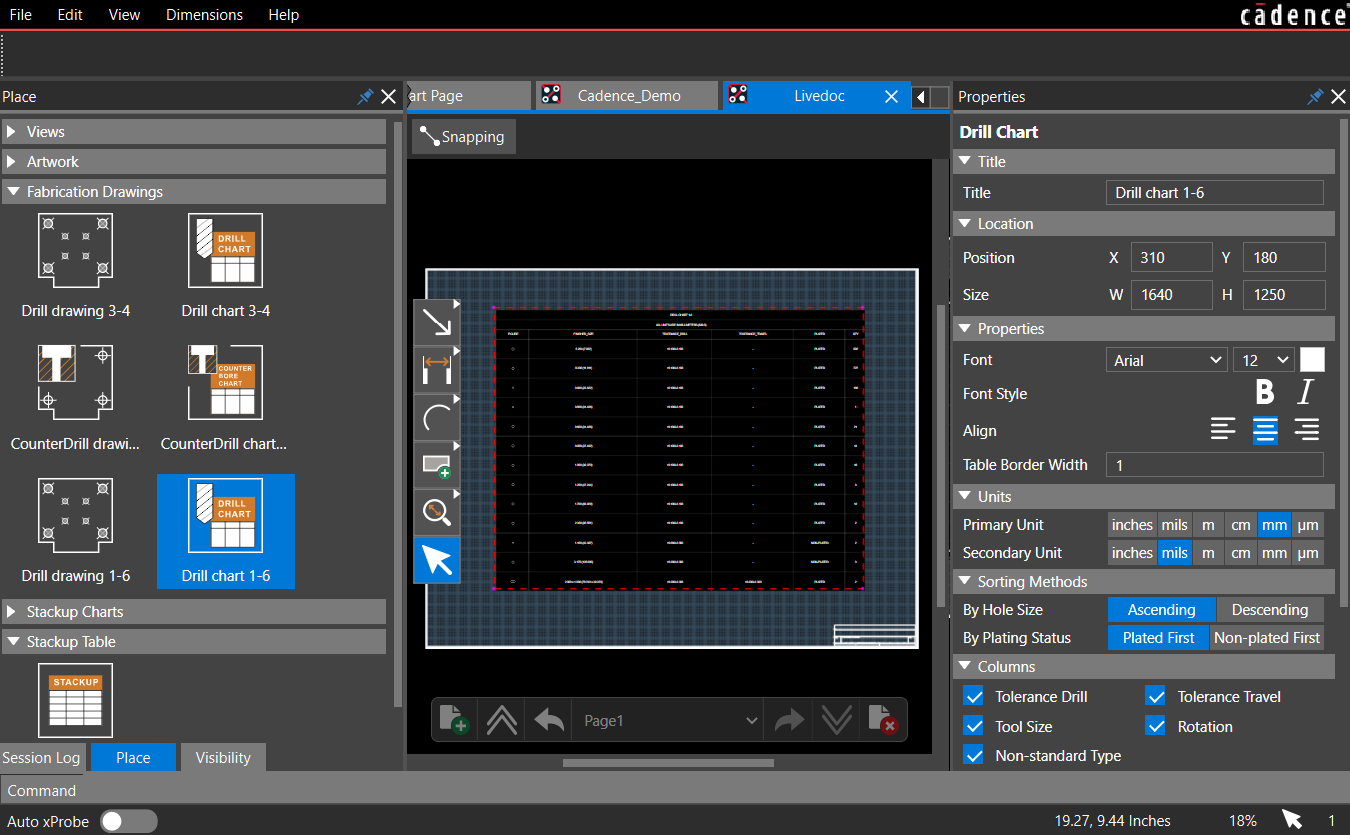
Task: Expand the Artwork section
Action: tap(194, 162)
